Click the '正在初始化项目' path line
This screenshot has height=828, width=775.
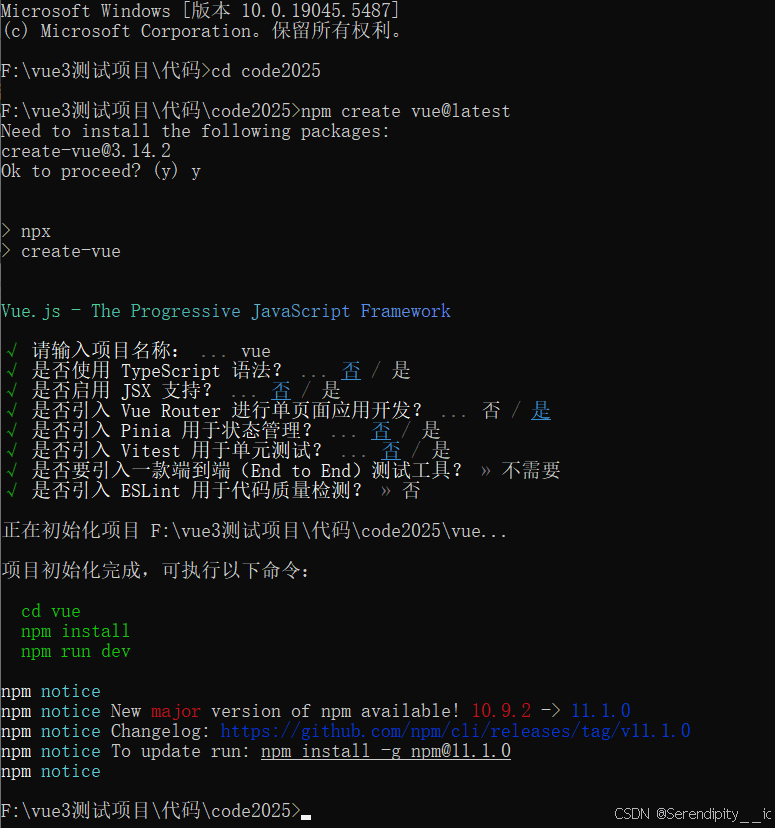click(254, 531)
